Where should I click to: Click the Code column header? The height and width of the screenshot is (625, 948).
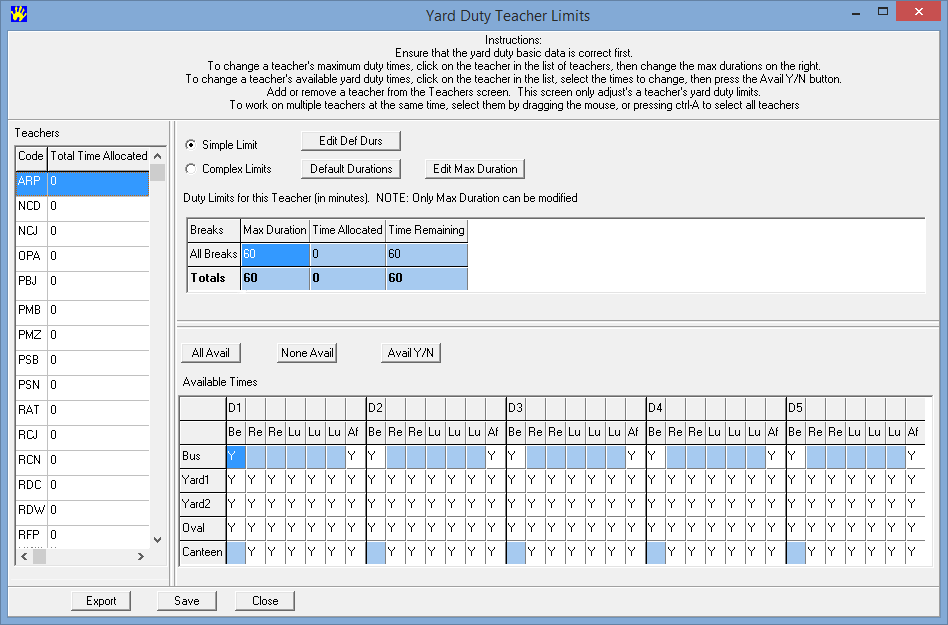pyautogui.click(x=31, y=156)
